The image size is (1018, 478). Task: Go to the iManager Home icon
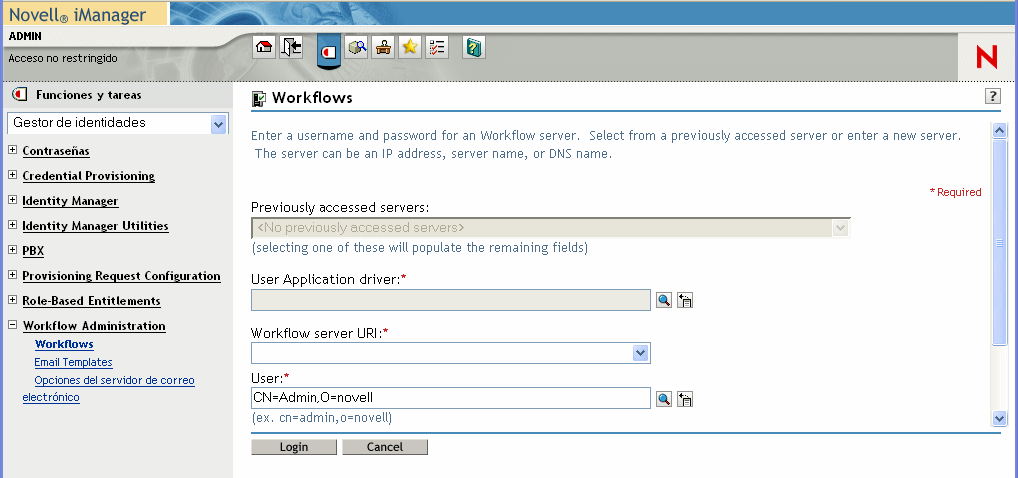click(264, 47)
